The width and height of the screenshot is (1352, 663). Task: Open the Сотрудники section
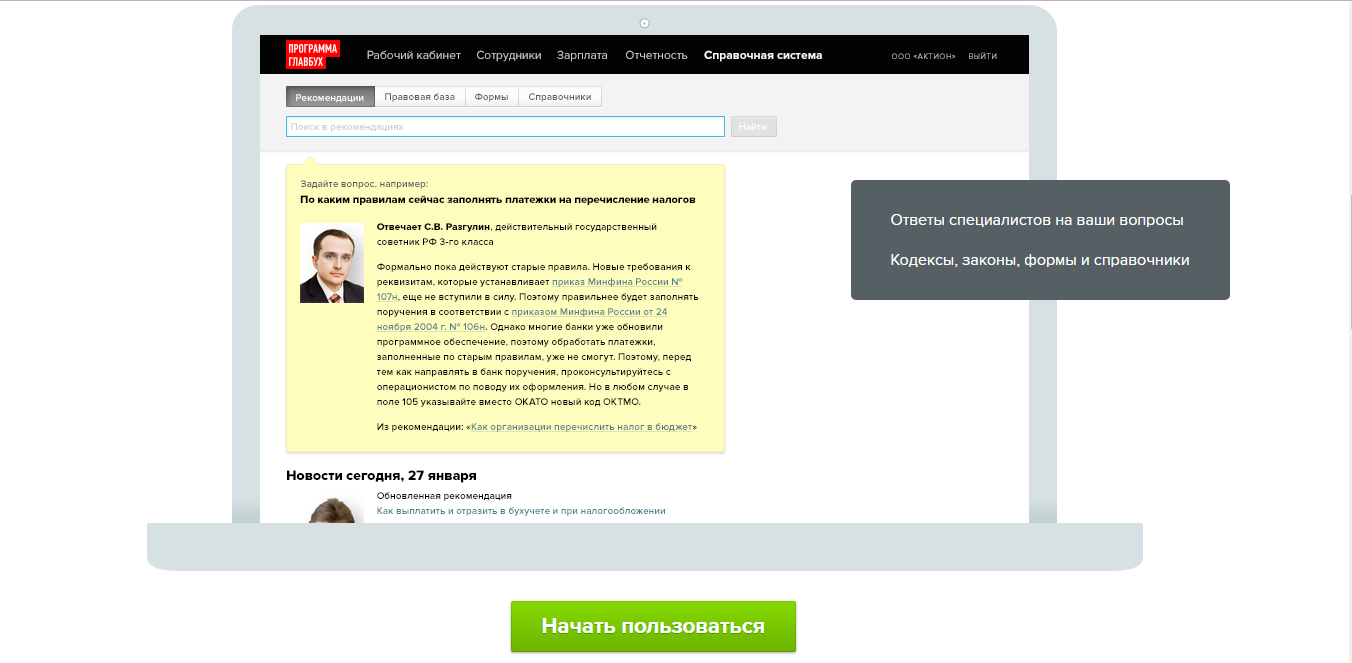[x=508, y=55]
